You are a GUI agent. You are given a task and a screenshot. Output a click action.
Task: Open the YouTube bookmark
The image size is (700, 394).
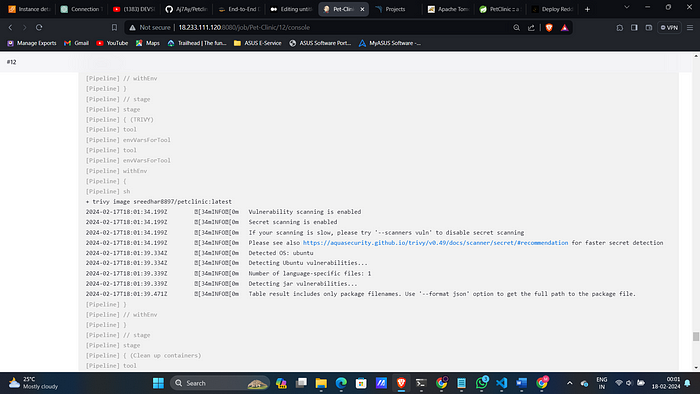pyautogui.click(x=112, y=43)
